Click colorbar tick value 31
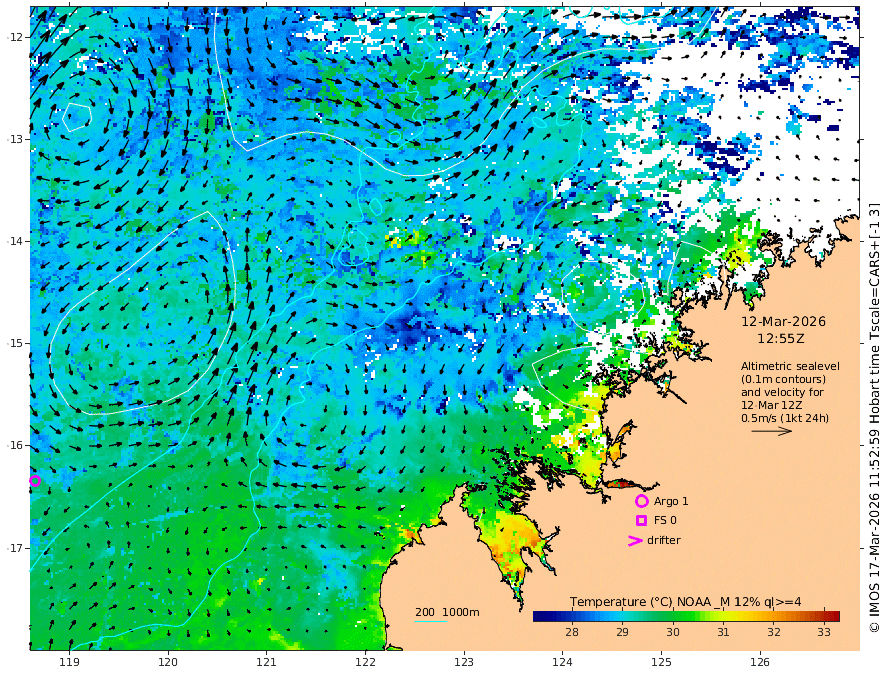The height and width of the screenshot is (680, 880). [723, 632]
